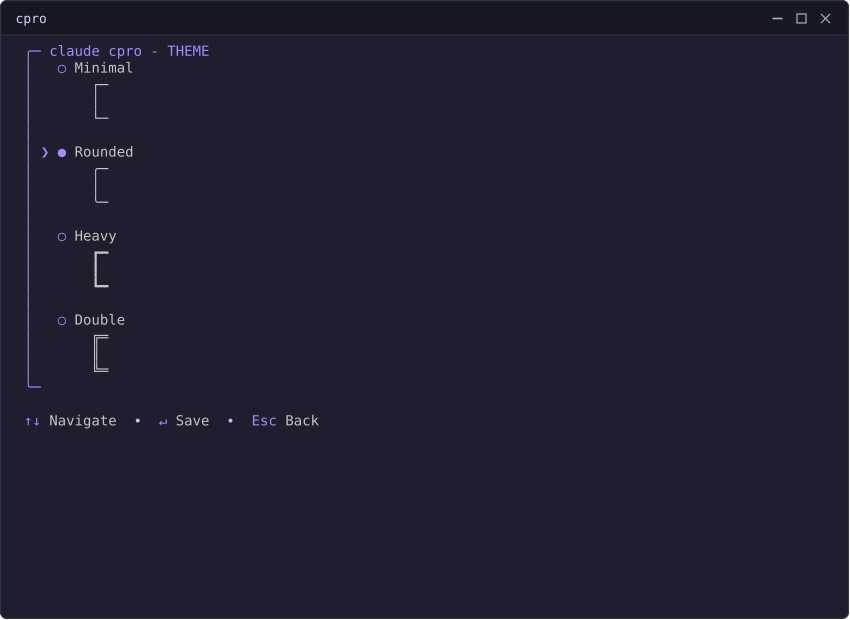Click the cpro window title
The image size is (850, 620).
pyautogui.click(x=31, y=19)
